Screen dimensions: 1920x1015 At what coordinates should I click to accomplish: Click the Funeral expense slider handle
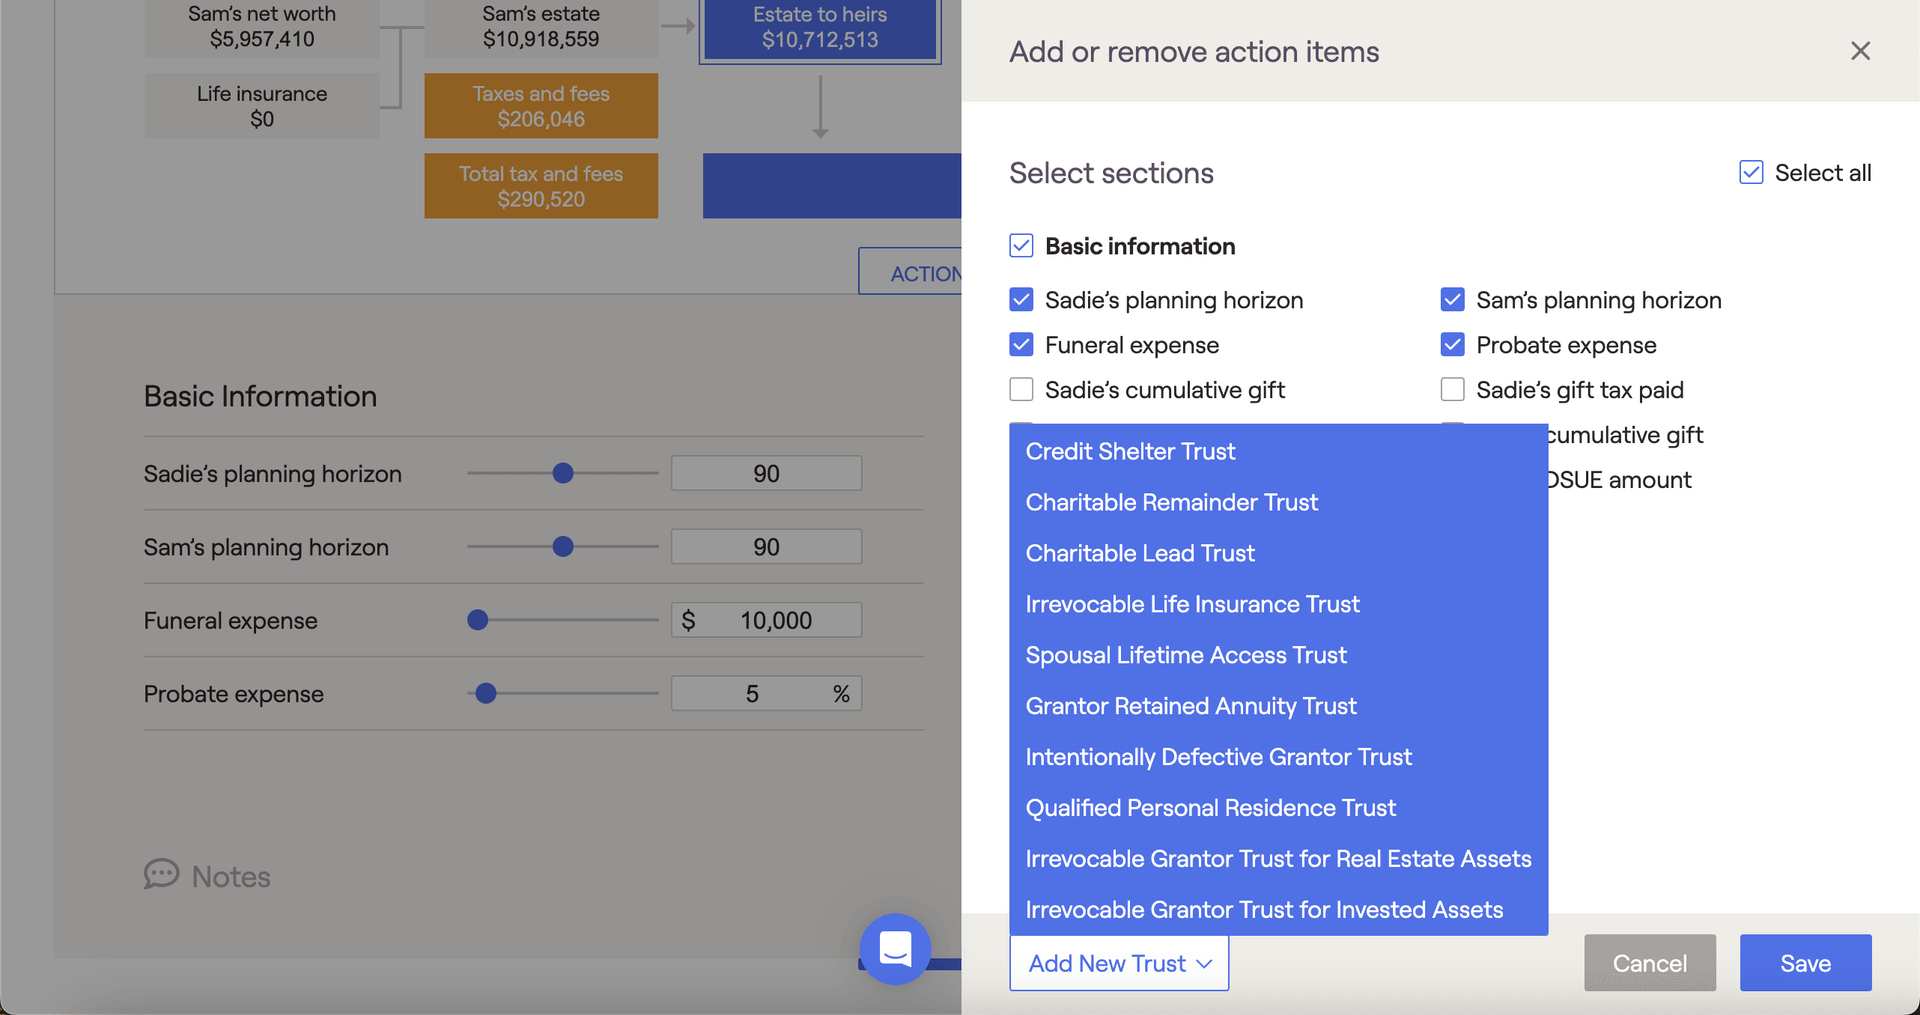pos(478,621)
